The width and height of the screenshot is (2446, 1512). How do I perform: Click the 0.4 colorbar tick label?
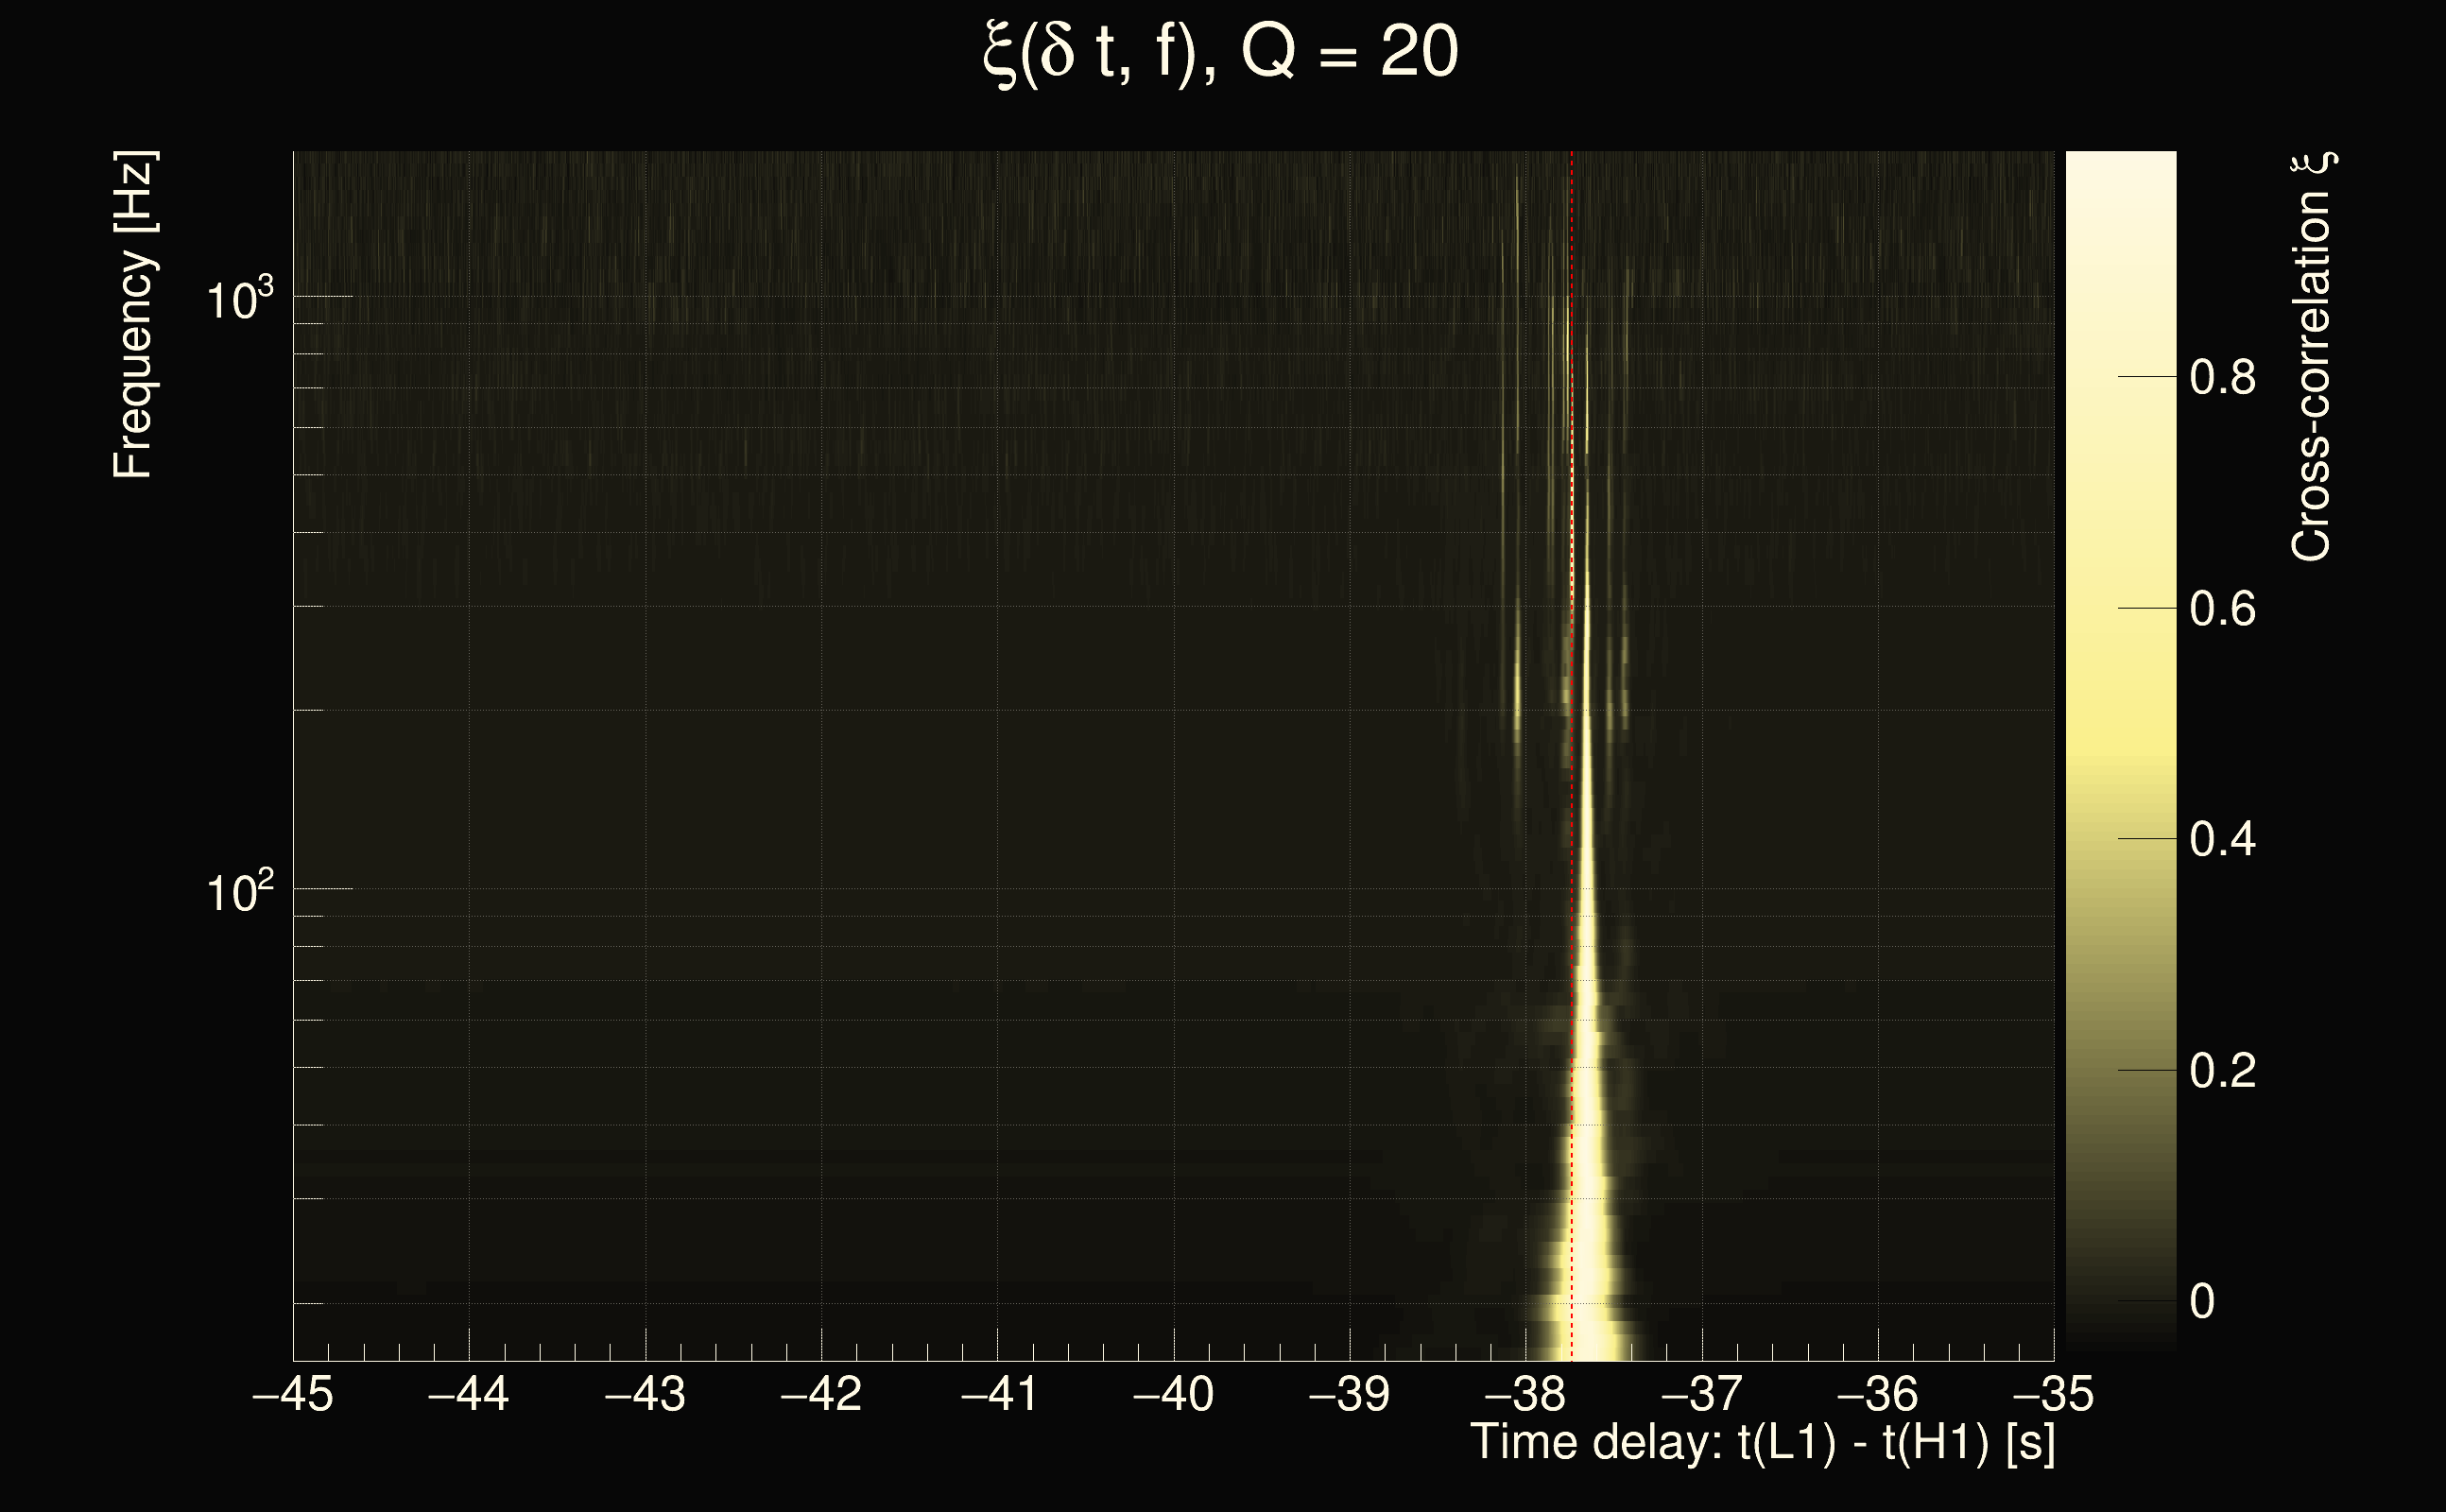click(2222, 839)
